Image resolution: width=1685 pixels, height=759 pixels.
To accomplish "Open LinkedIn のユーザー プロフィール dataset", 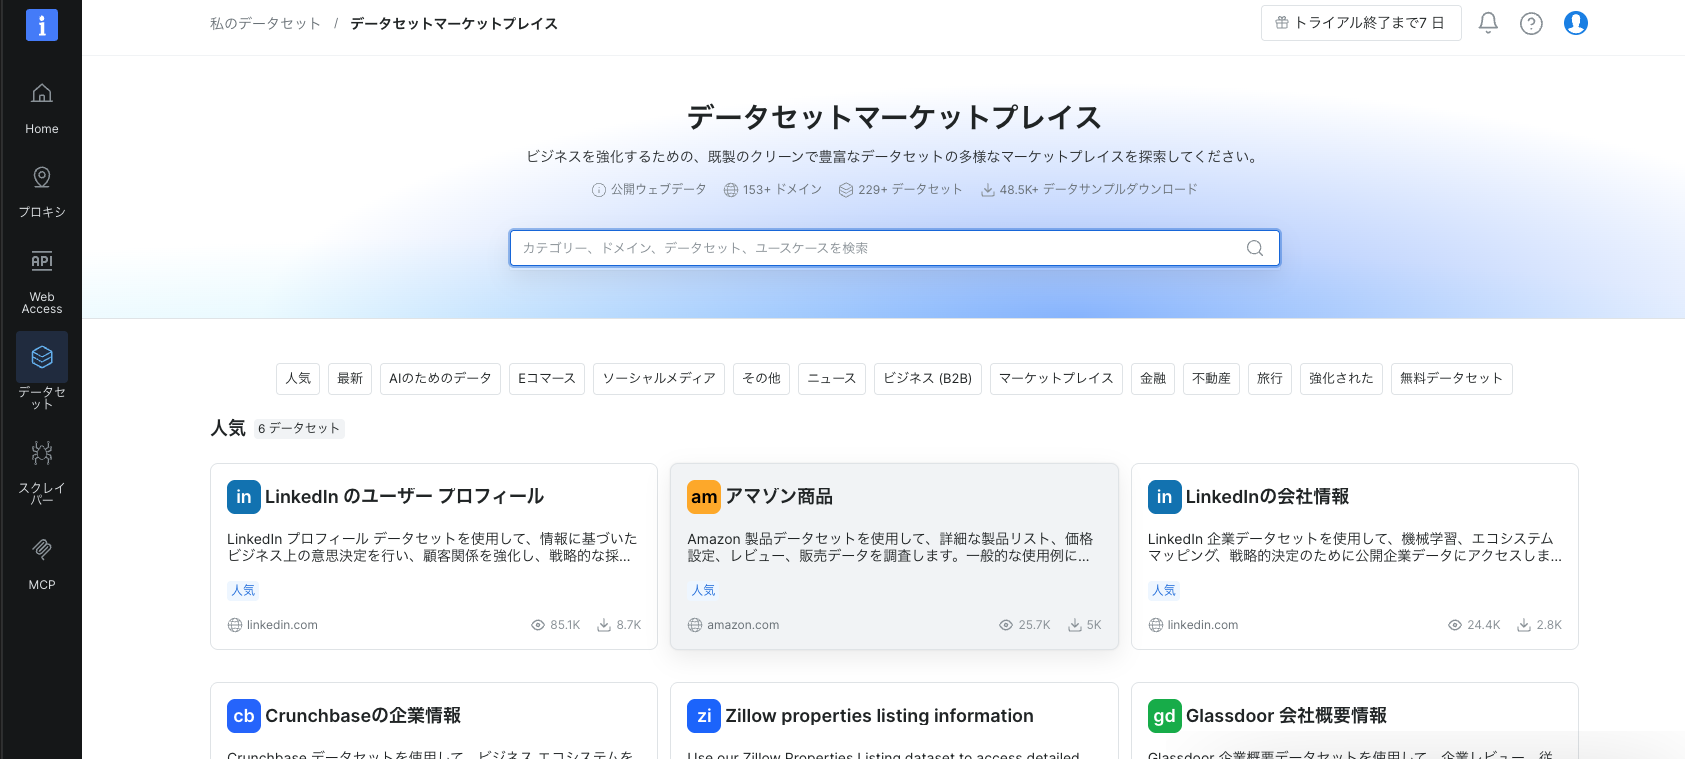I will click(434, 556).
